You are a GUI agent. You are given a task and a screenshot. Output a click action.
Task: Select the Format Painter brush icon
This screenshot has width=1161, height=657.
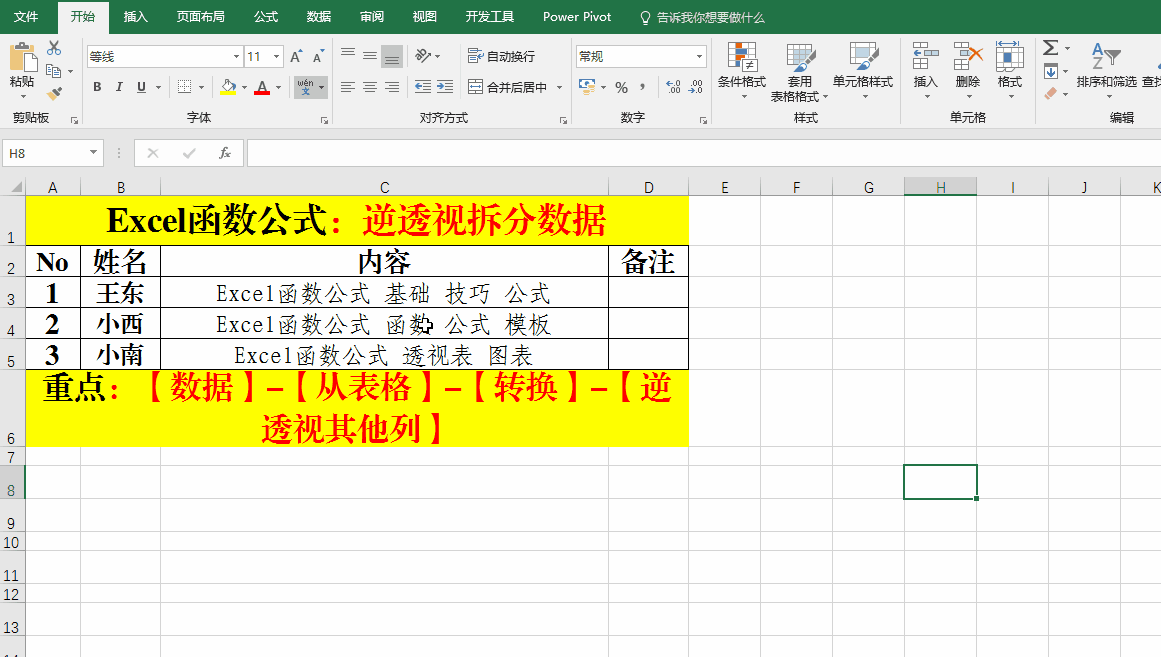(54, 94)
